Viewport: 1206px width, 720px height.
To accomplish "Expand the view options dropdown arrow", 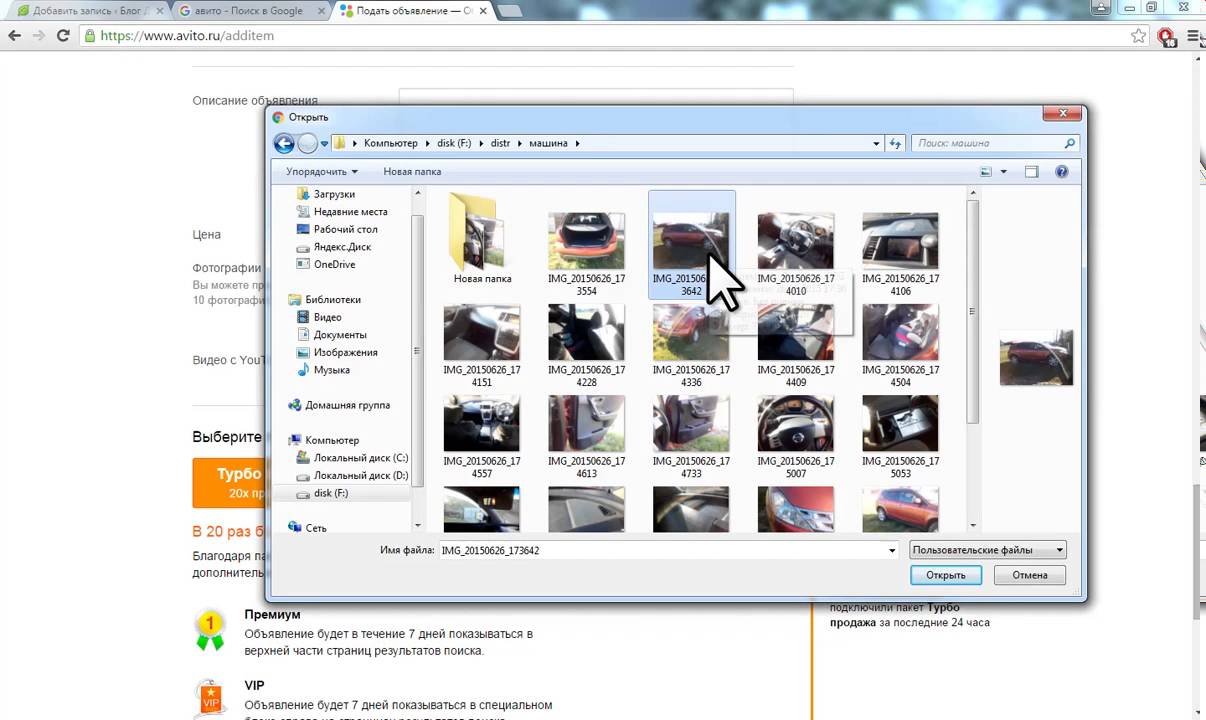I will [x=1003, y=172].
